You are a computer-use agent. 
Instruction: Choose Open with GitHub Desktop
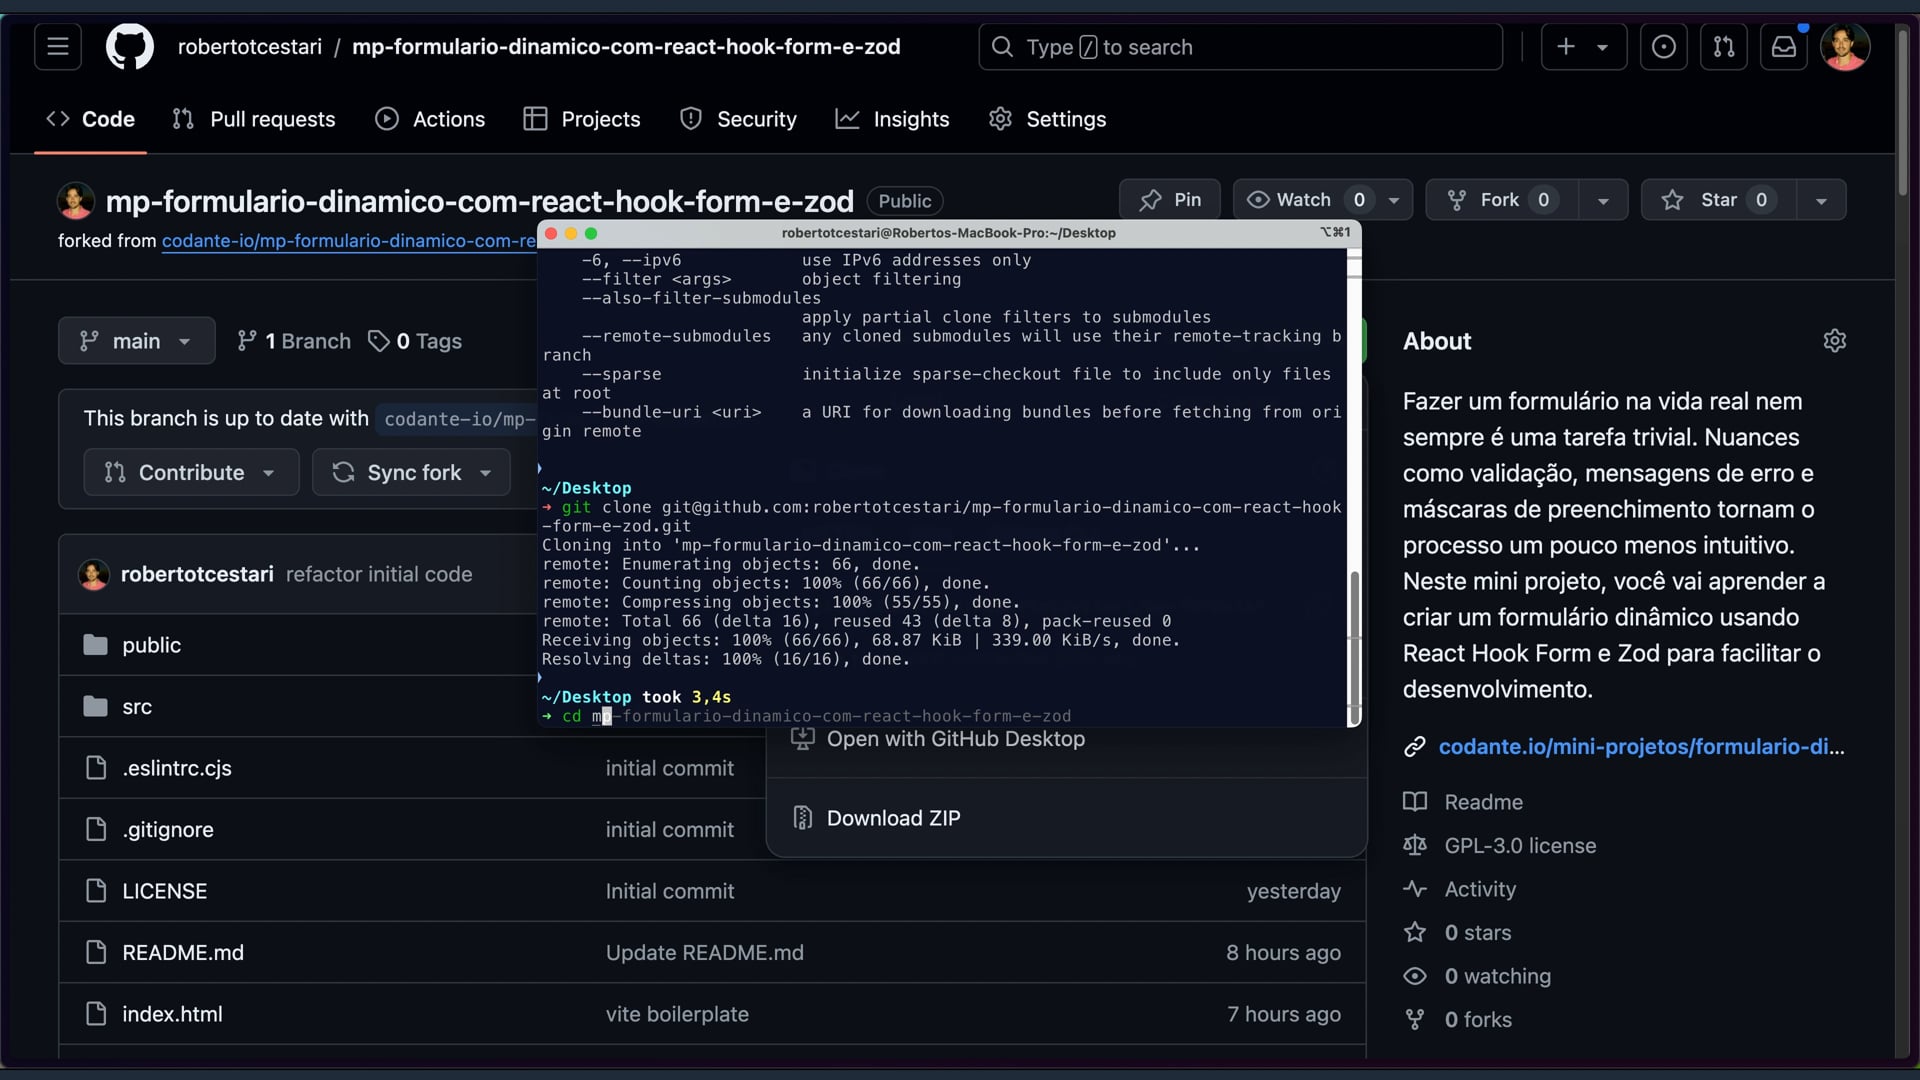coord(1066,739)
